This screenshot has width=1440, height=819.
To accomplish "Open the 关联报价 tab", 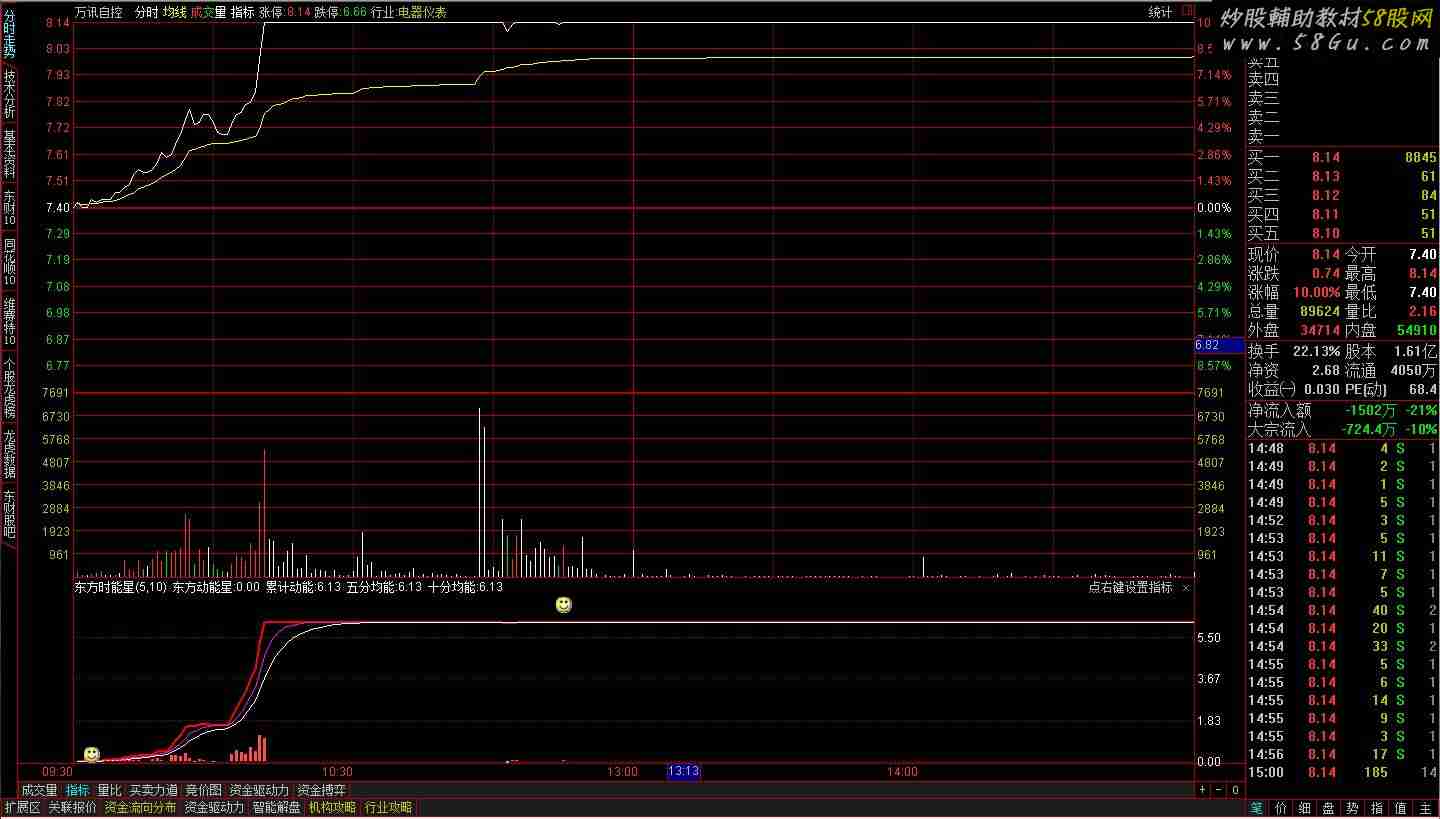I will tap(73, 808).
